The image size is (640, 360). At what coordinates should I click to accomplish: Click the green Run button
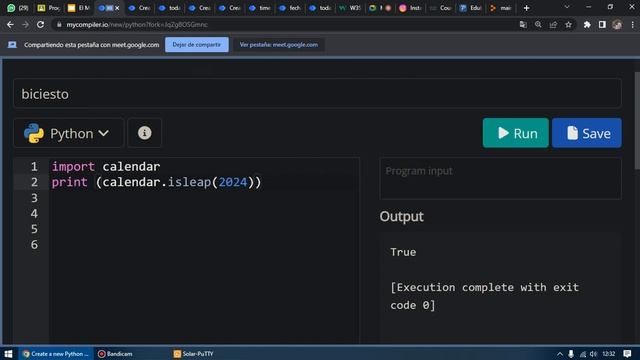[516, 133]
